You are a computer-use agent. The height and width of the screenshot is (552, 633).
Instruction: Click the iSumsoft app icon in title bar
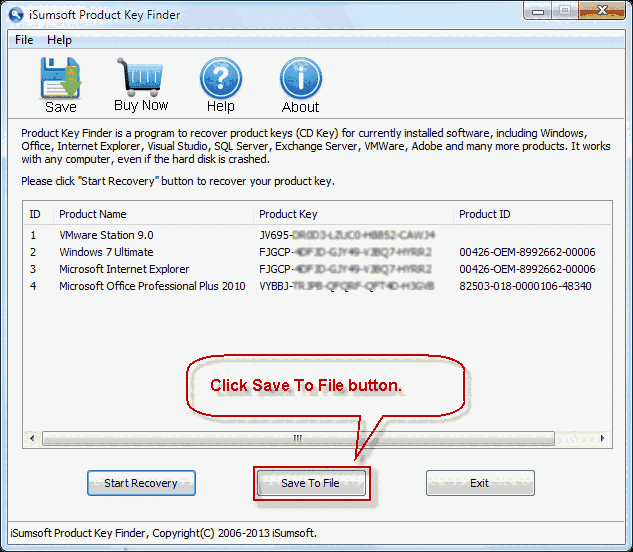[16, 15]
